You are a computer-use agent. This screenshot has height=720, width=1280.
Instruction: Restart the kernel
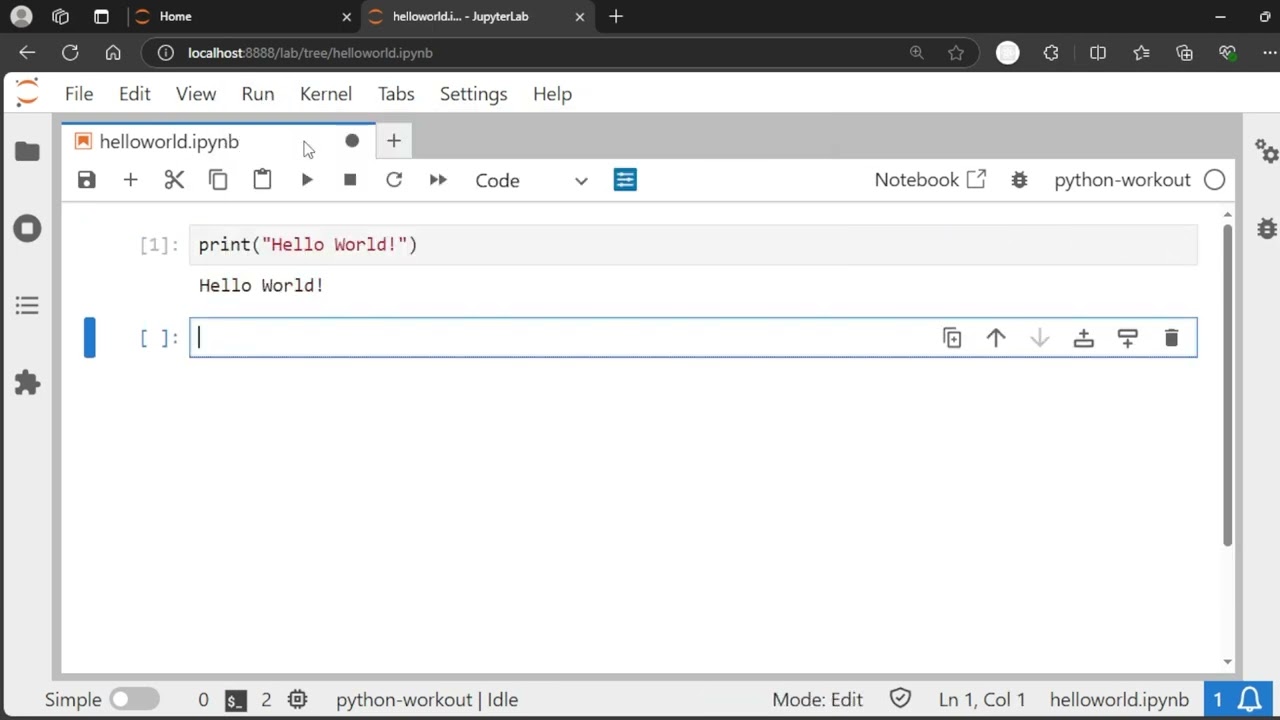coord(394,180)
